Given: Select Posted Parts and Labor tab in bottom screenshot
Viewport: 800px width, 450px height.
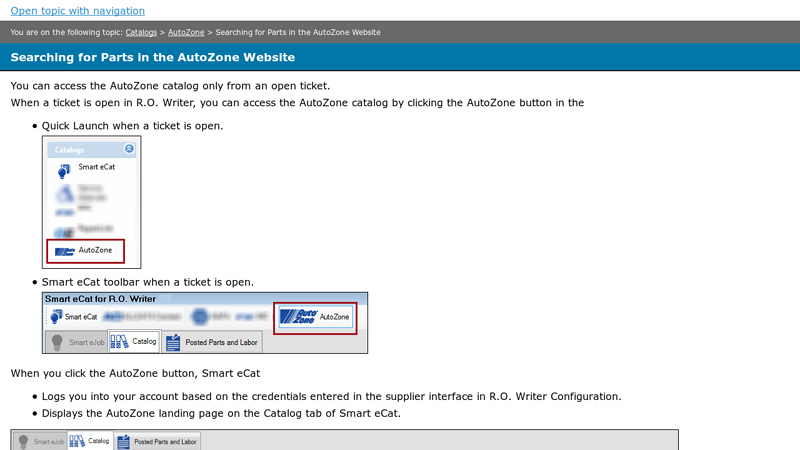Looking at the screenshot, I should click(157, 441).
